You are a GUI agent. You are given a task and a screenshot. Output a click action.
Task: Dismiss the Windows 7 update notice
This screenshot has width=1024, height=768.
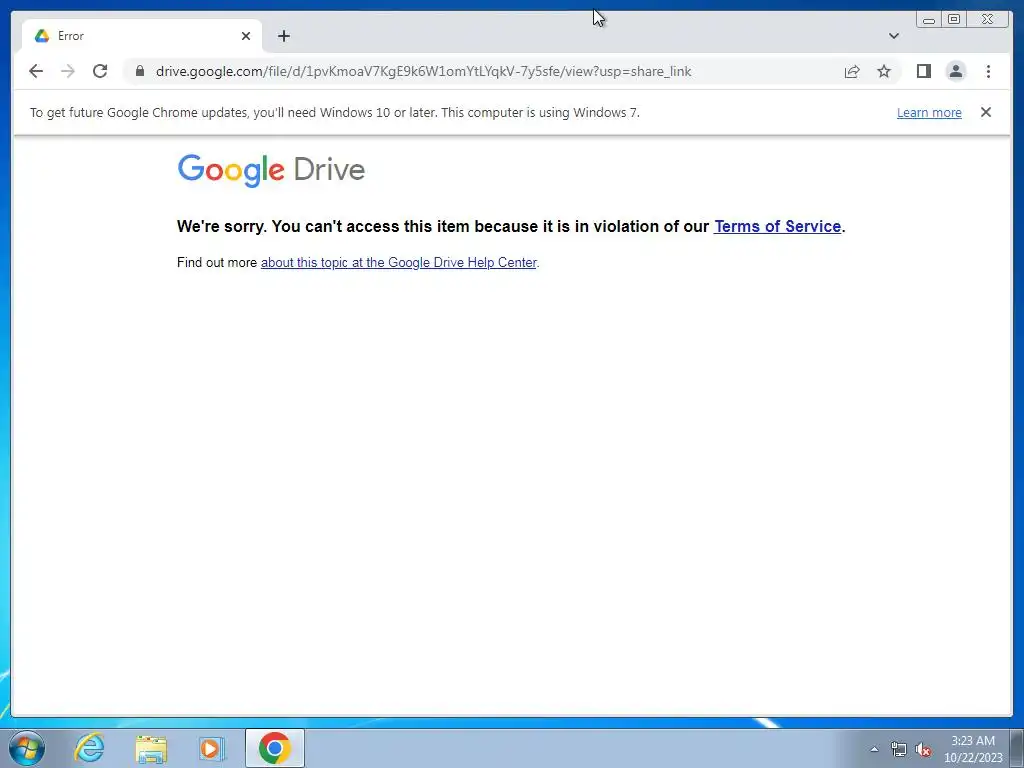(985, 112)
